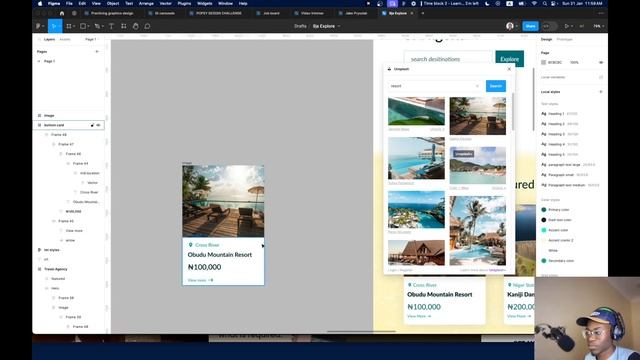Open shape tools dropdown arrow
This screenshot has width=640, height=360.
(x=88, y=26)
